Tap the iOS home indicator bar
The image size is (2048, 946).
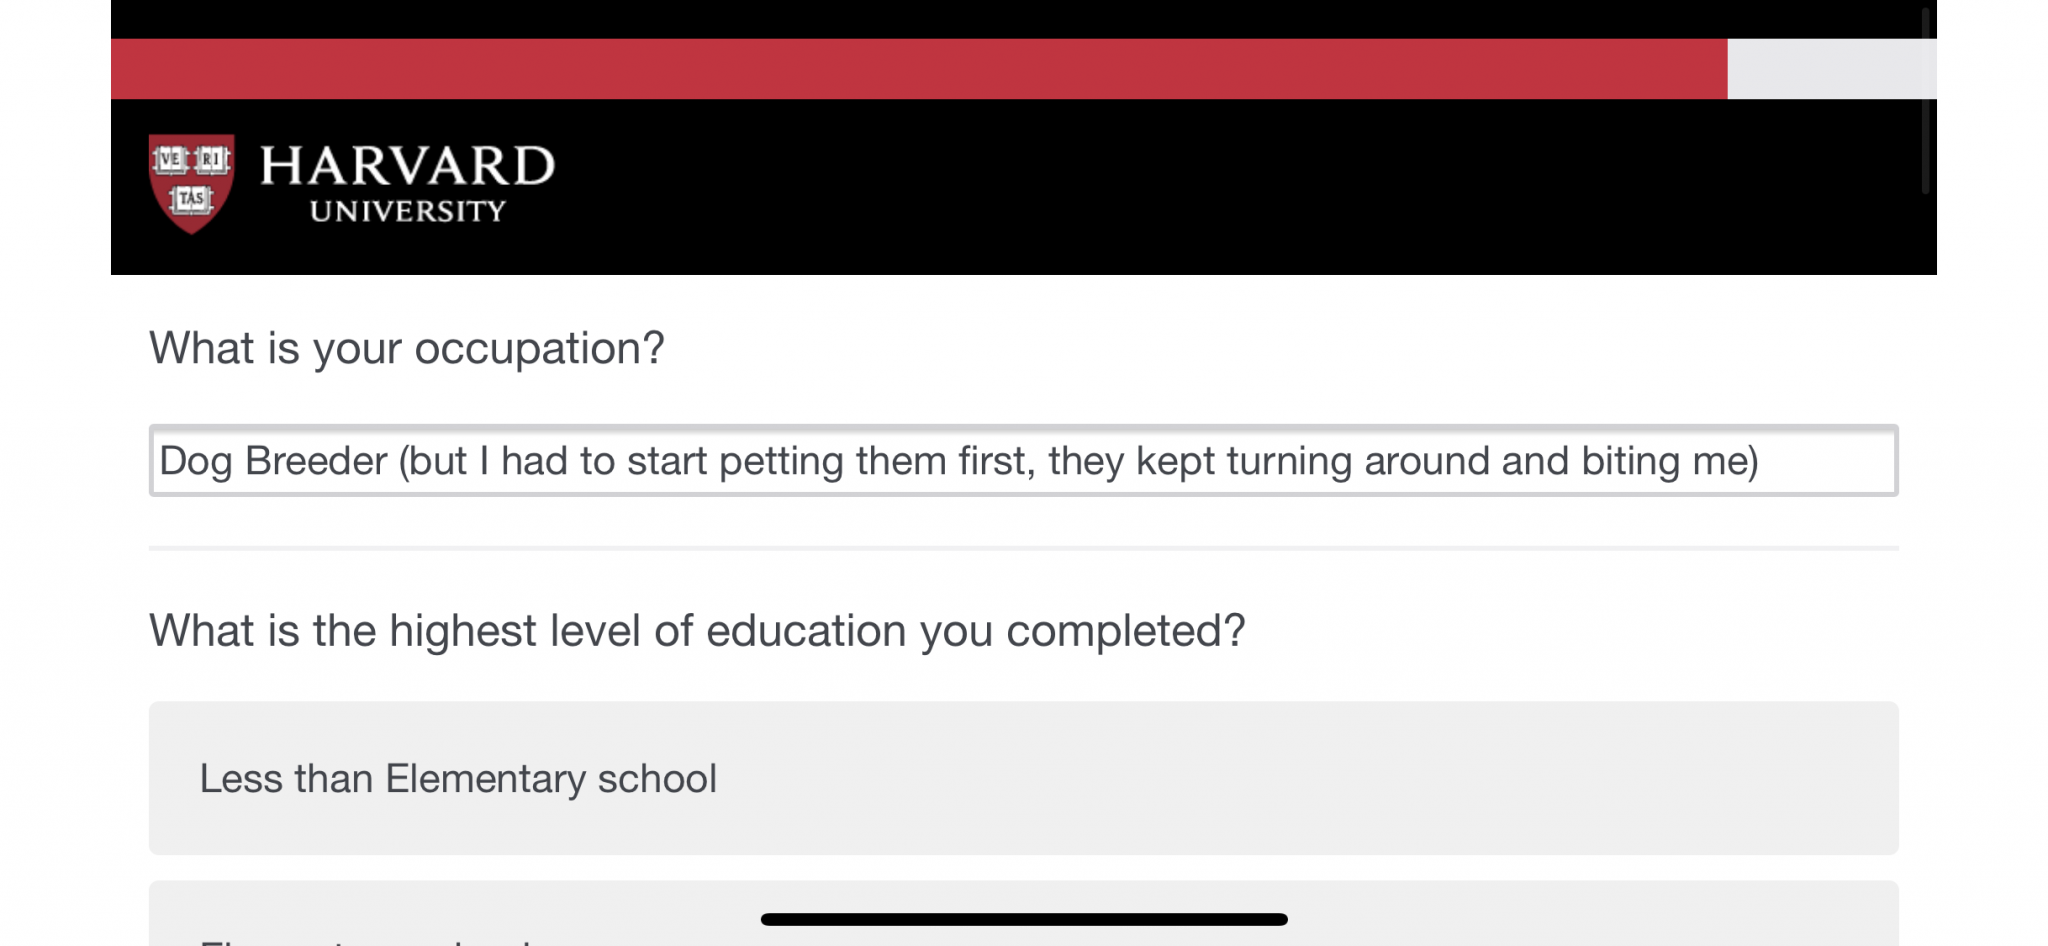coord(1024,919)
